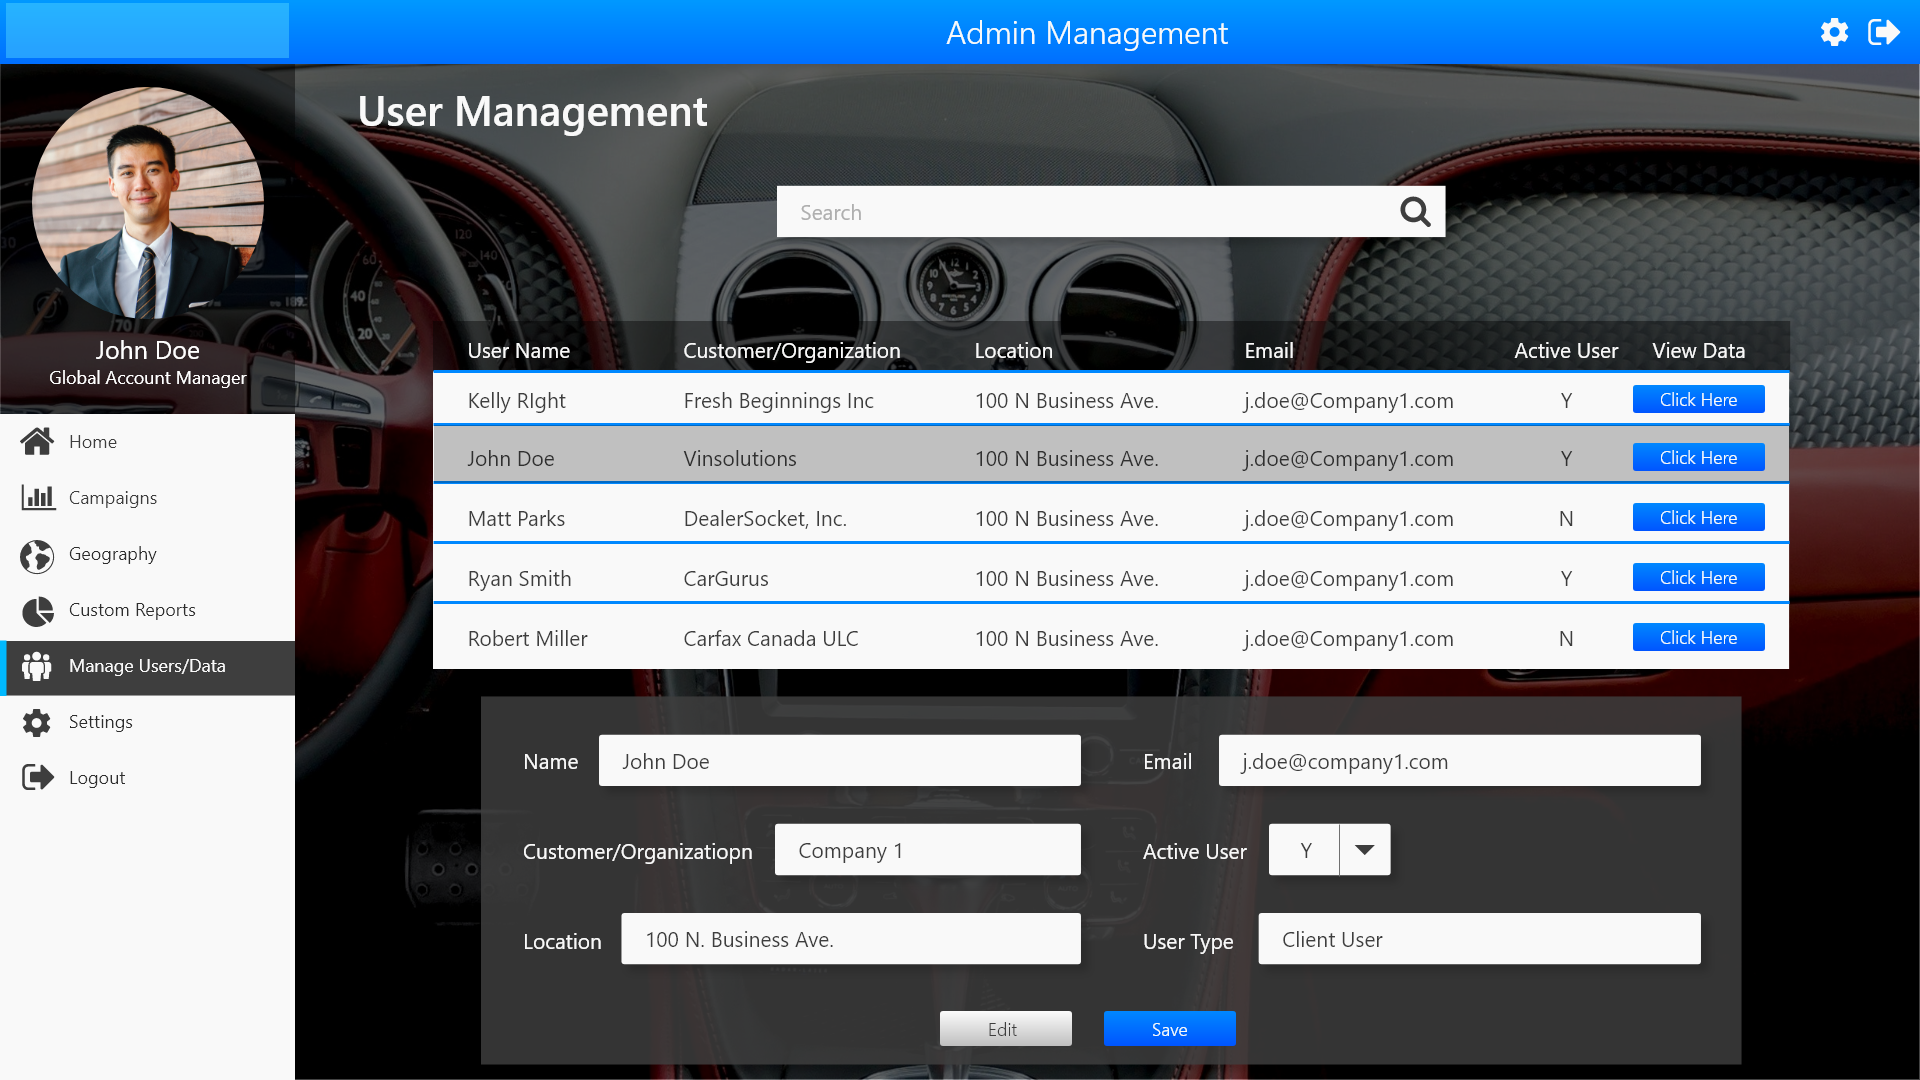Click the sidebar Settings gear icon
1920x1080 pixels.
(x=37, y=722)
